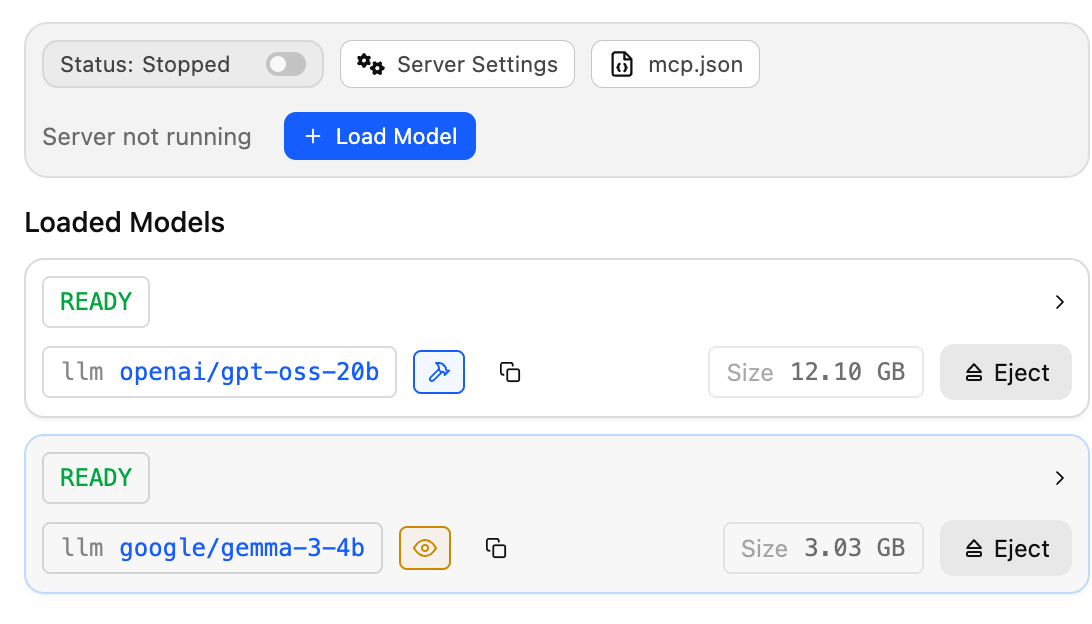This screenshot has width=1092, height=624.
Task: Select the llm google/gemma-3-4b name field
Action: click(x=212, y=548)
